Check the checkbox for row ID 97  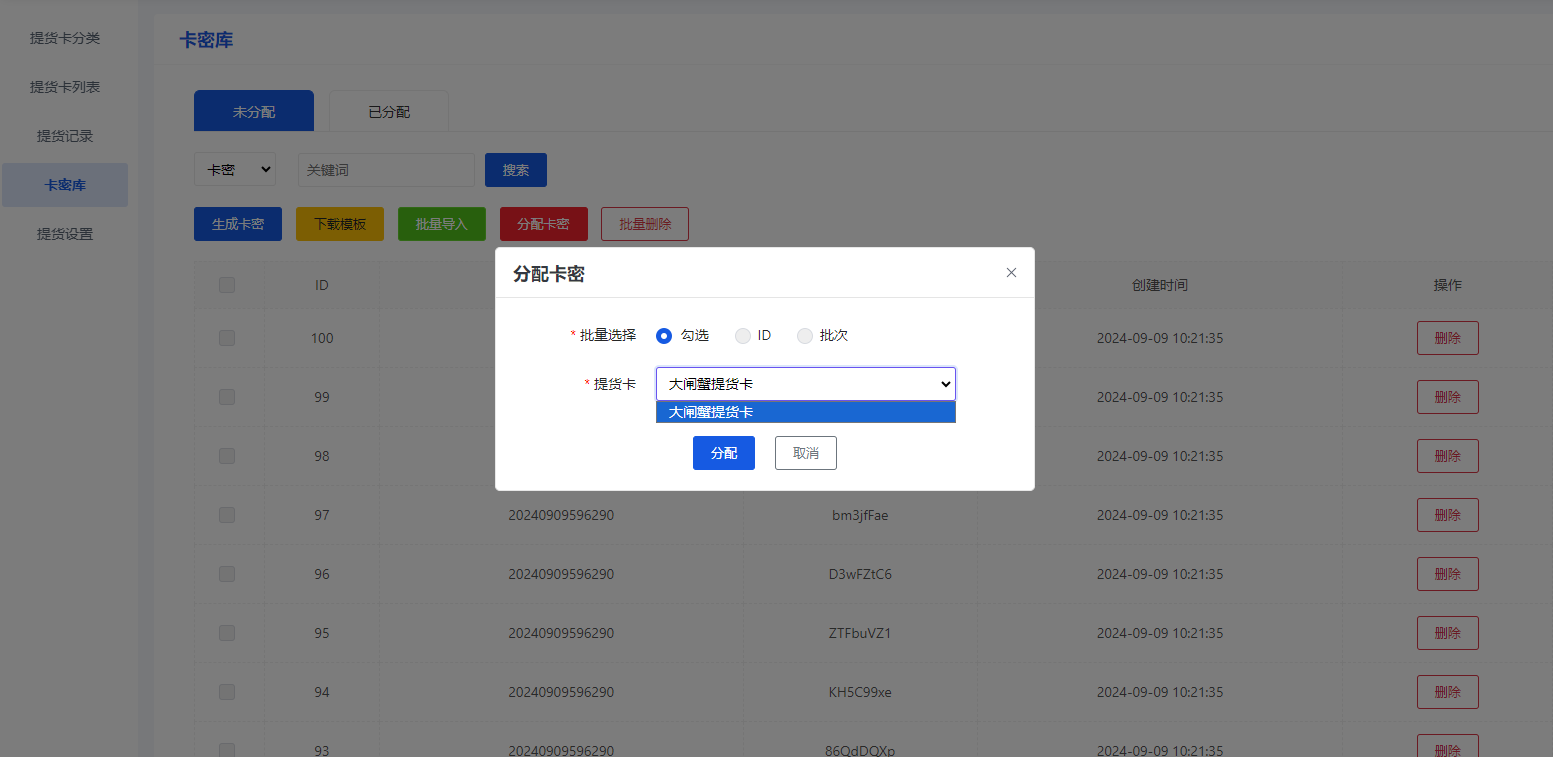tap(227, 514)
